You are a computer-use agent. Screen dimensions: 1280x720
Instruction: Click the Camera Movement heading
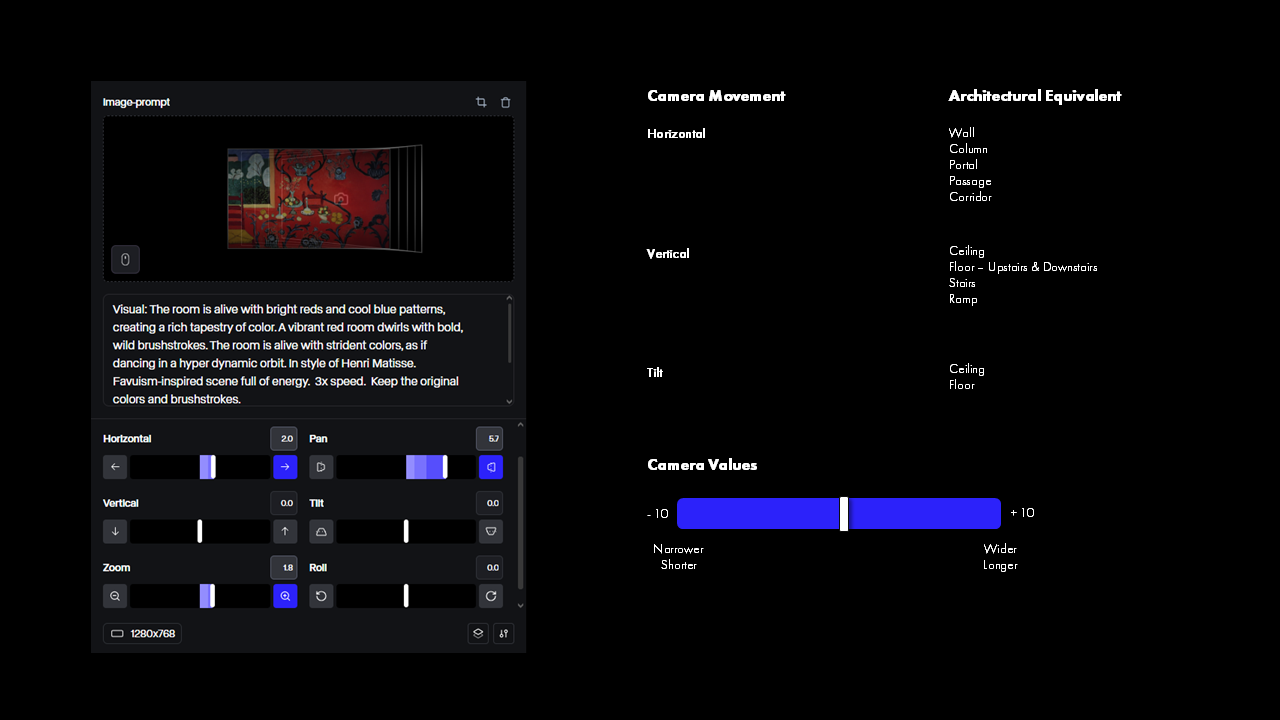716,96
